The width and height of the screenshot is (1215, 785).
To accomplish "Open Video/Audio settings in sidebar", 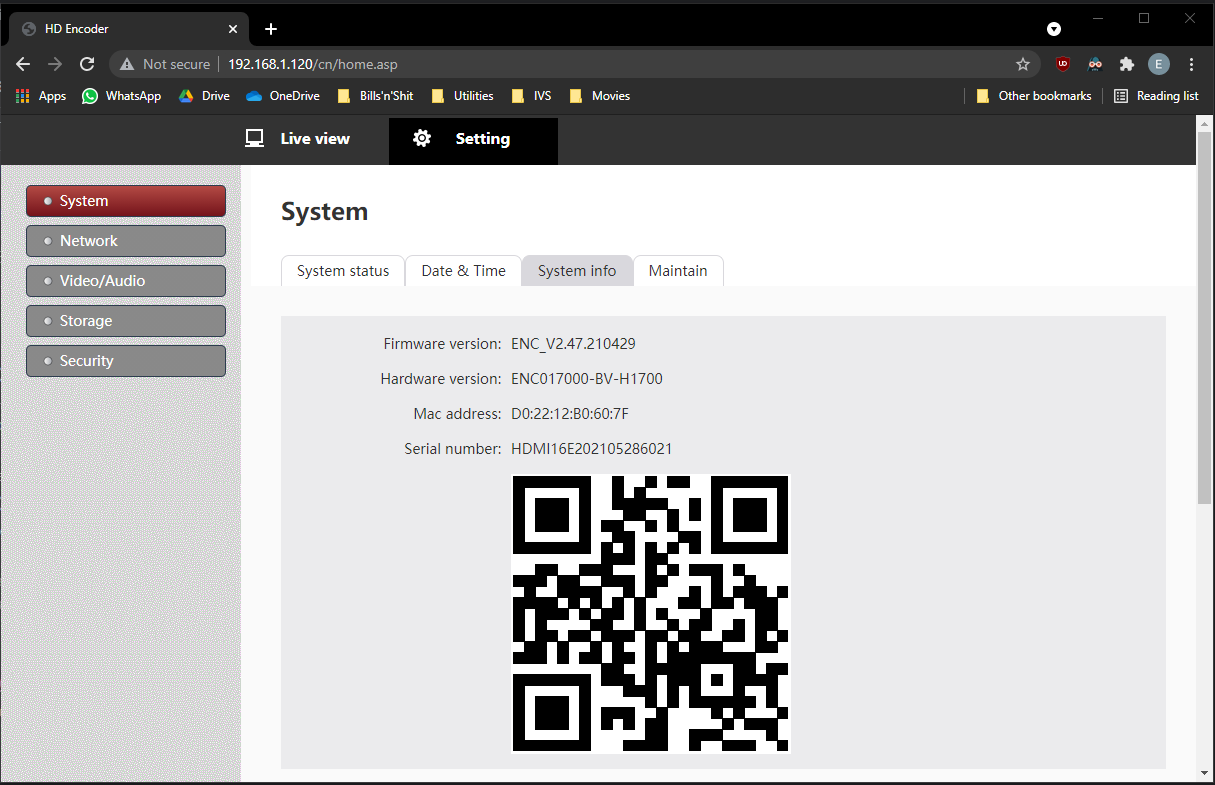I will click(x=126, y=281).
